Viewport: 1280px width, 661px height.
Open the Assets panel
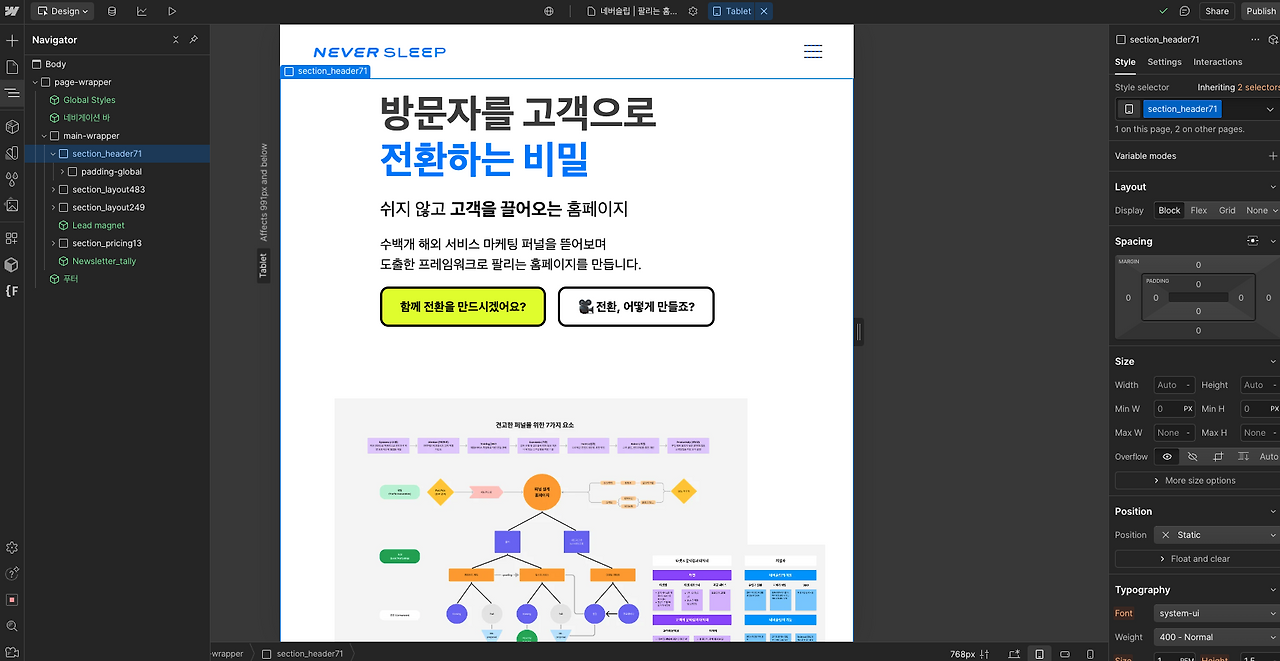pyautogui.click(x=11, y=205)
